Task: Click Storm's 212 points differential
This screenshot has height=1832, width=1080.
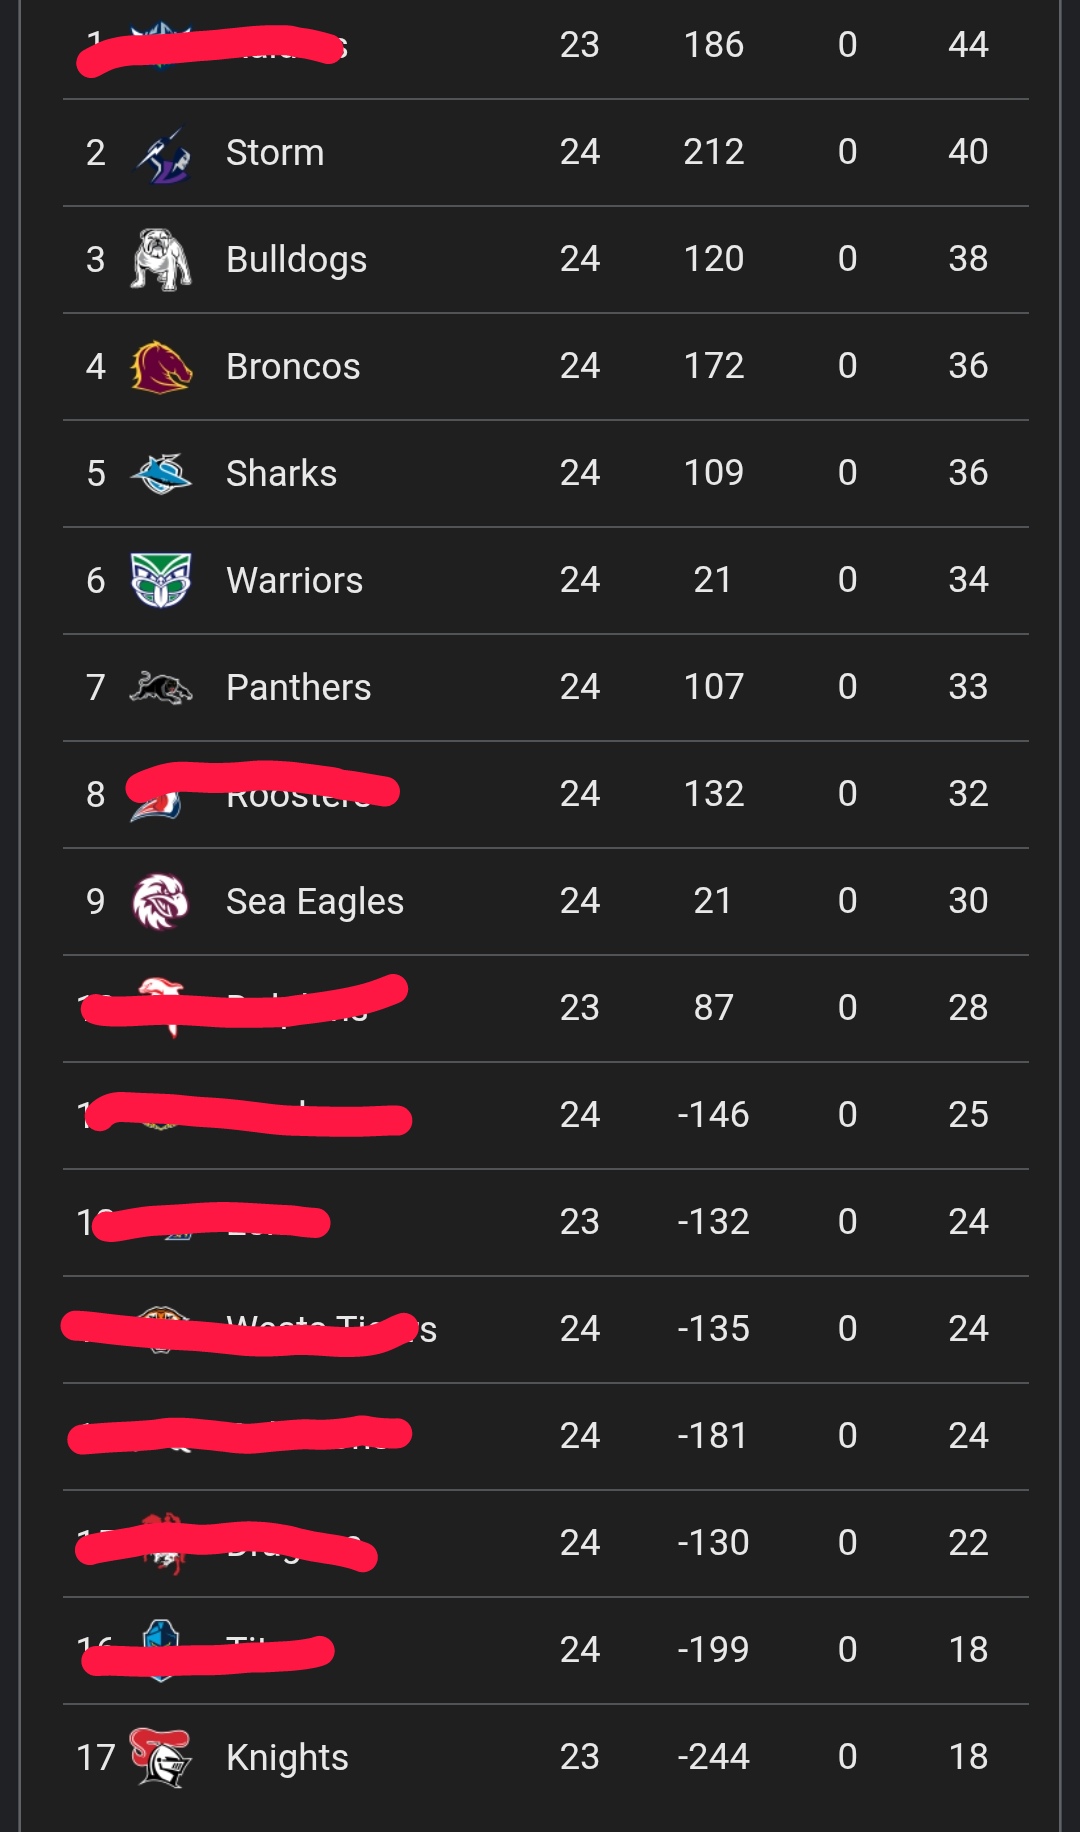Action: 714,152
